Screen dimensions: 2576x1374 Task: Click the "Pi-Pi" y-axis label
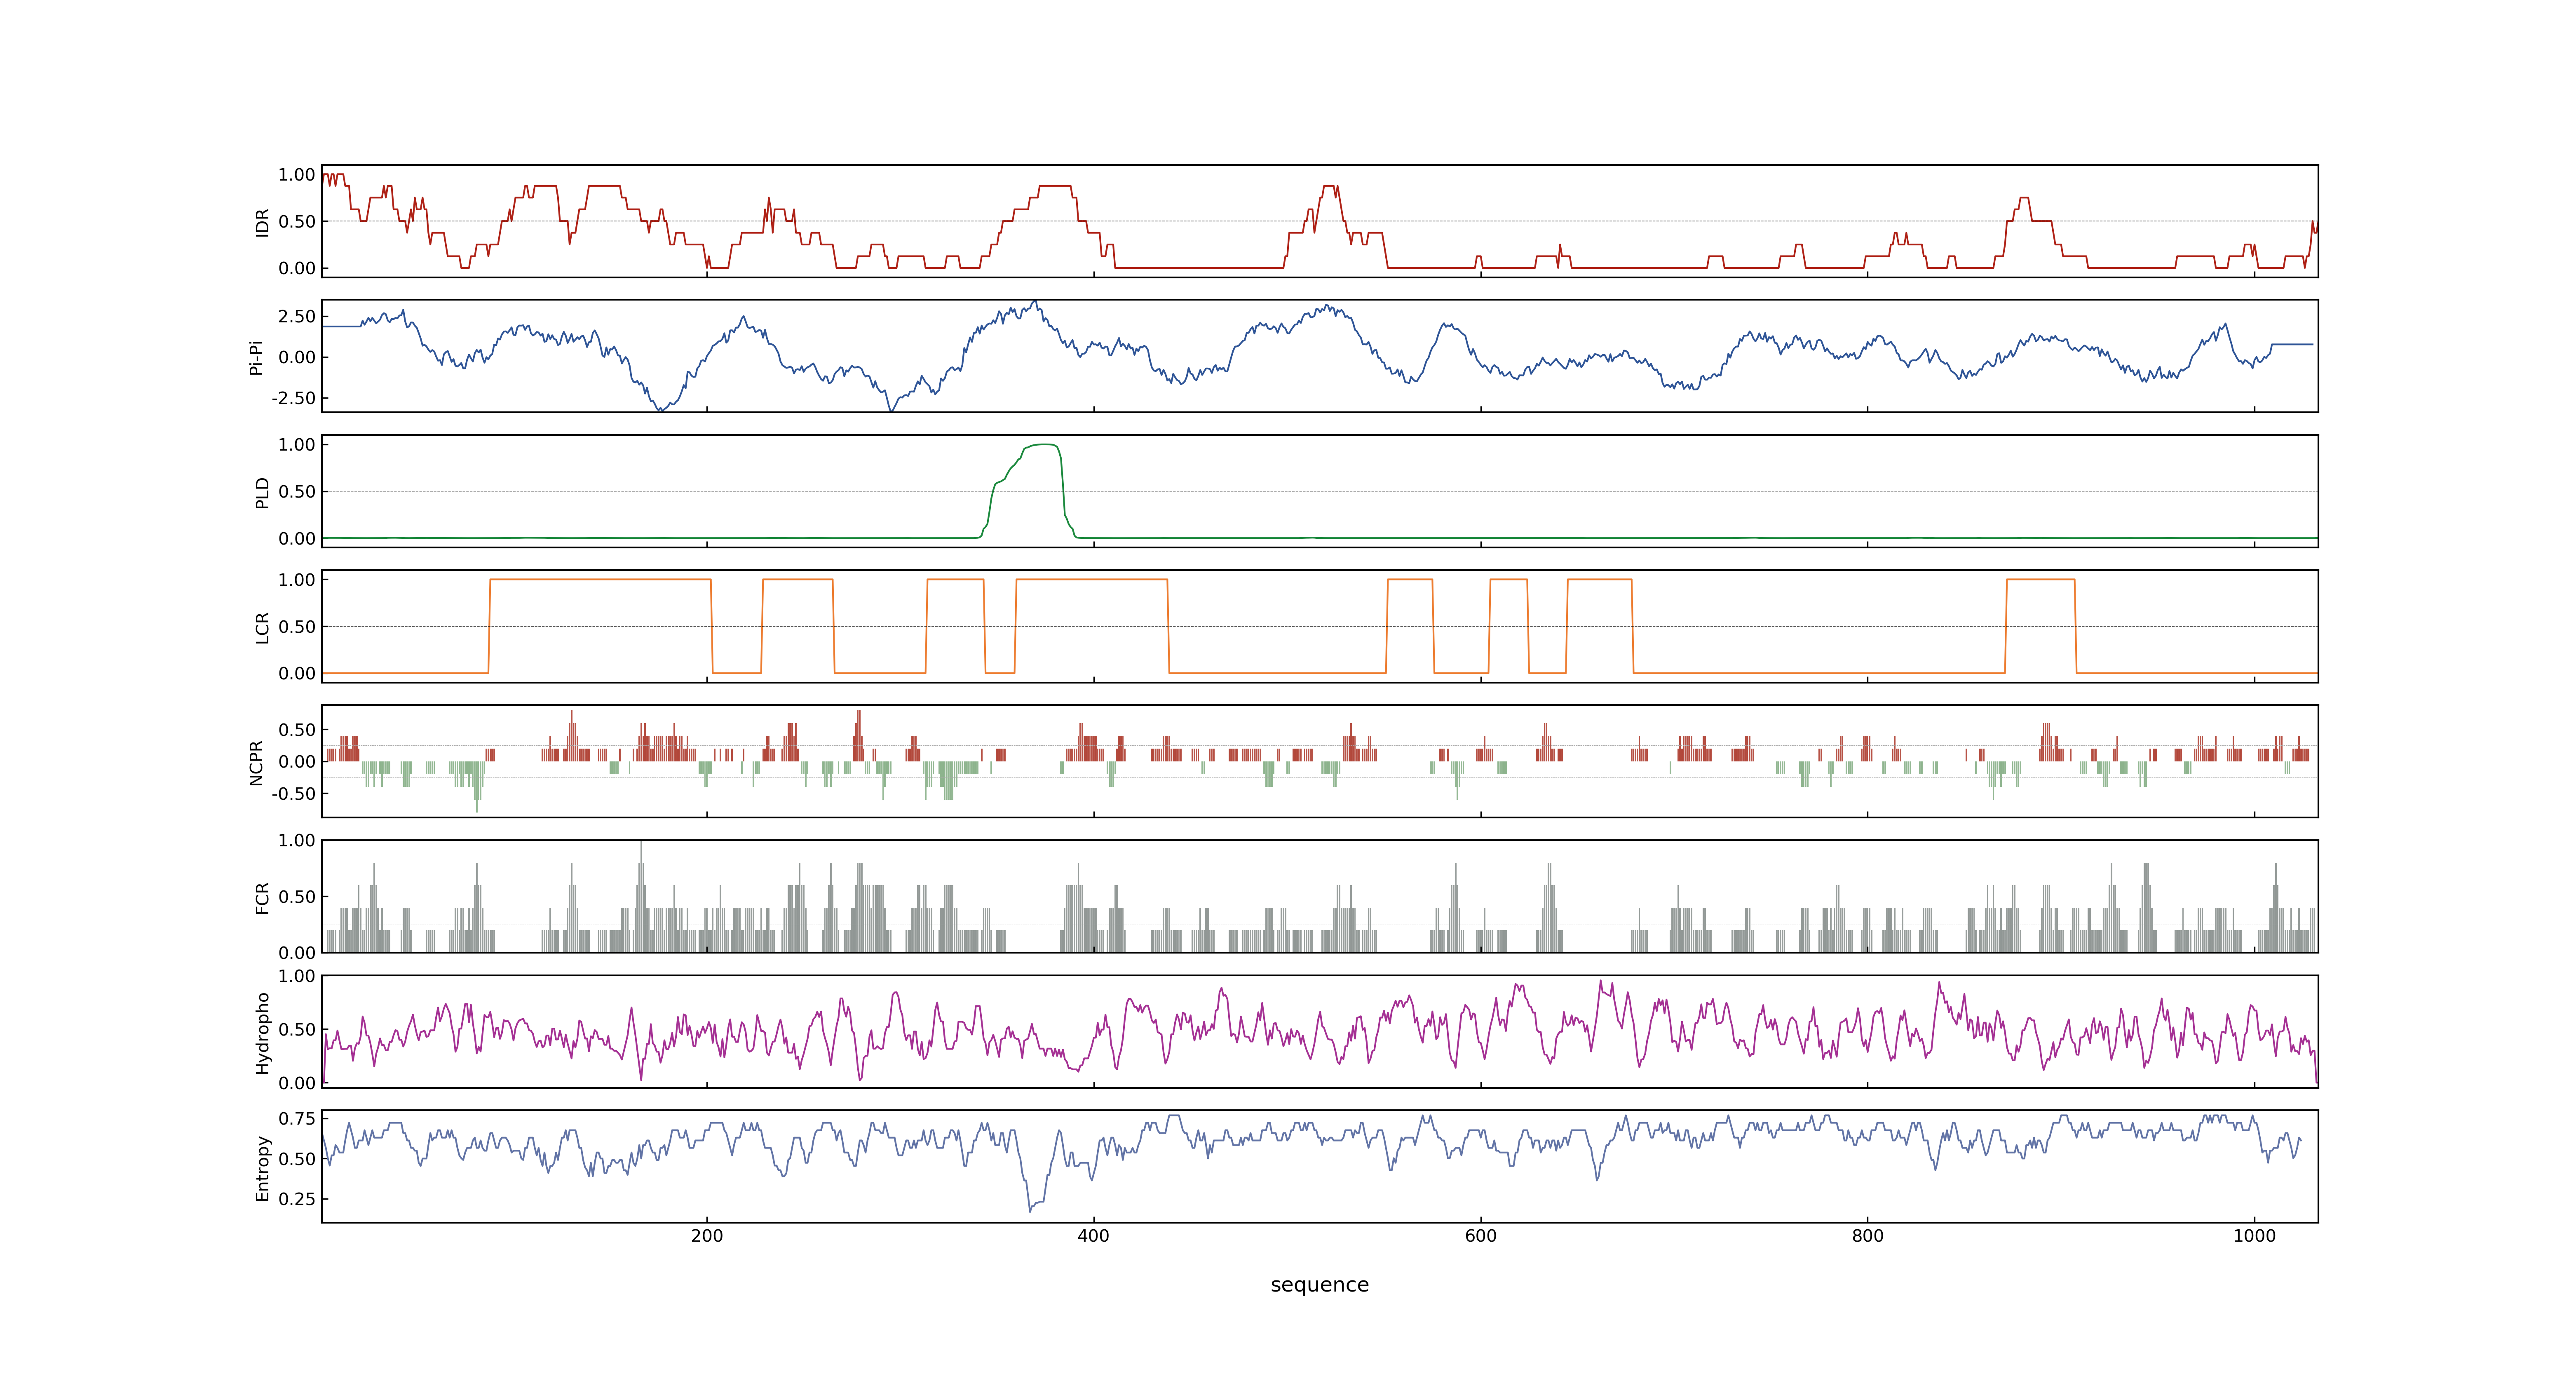click(x=256, y=357)
